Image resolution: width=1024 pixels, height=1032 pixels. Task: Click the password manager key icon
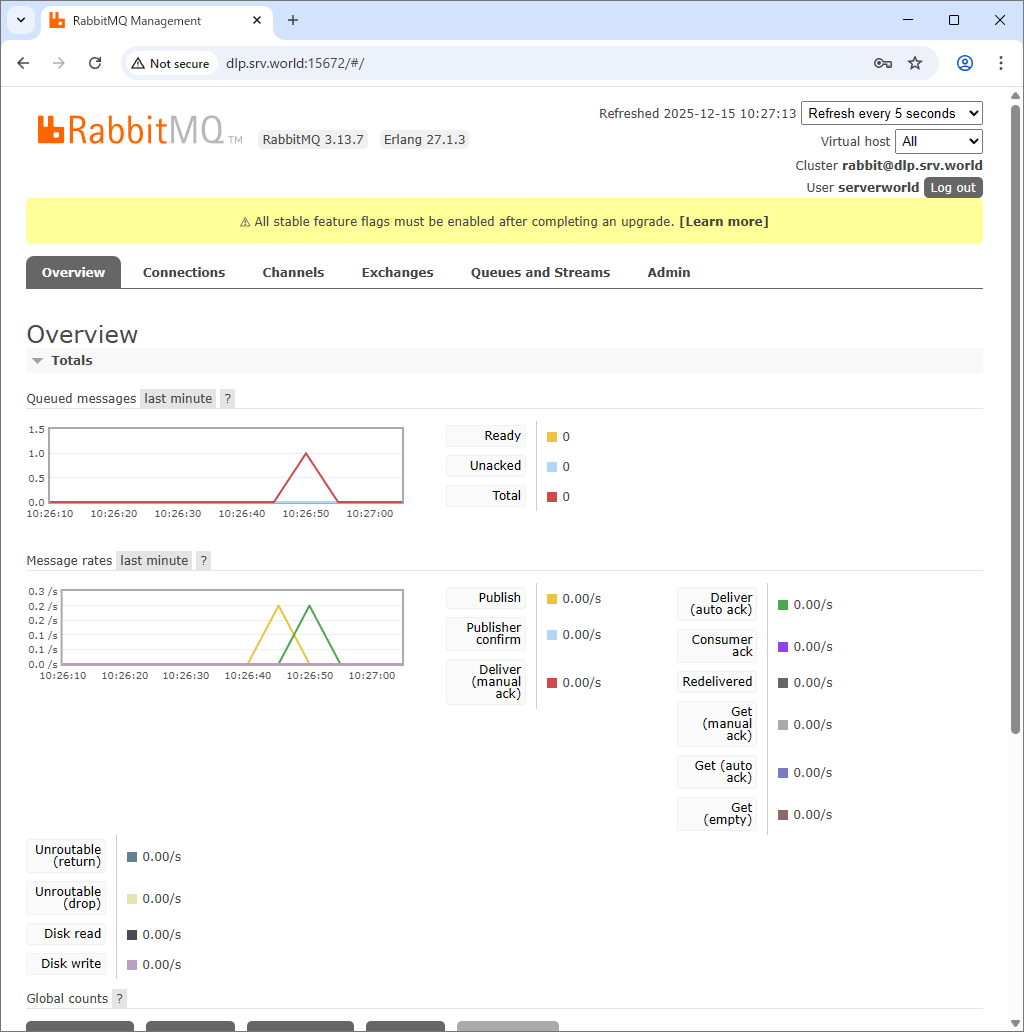tap(883, 62)
